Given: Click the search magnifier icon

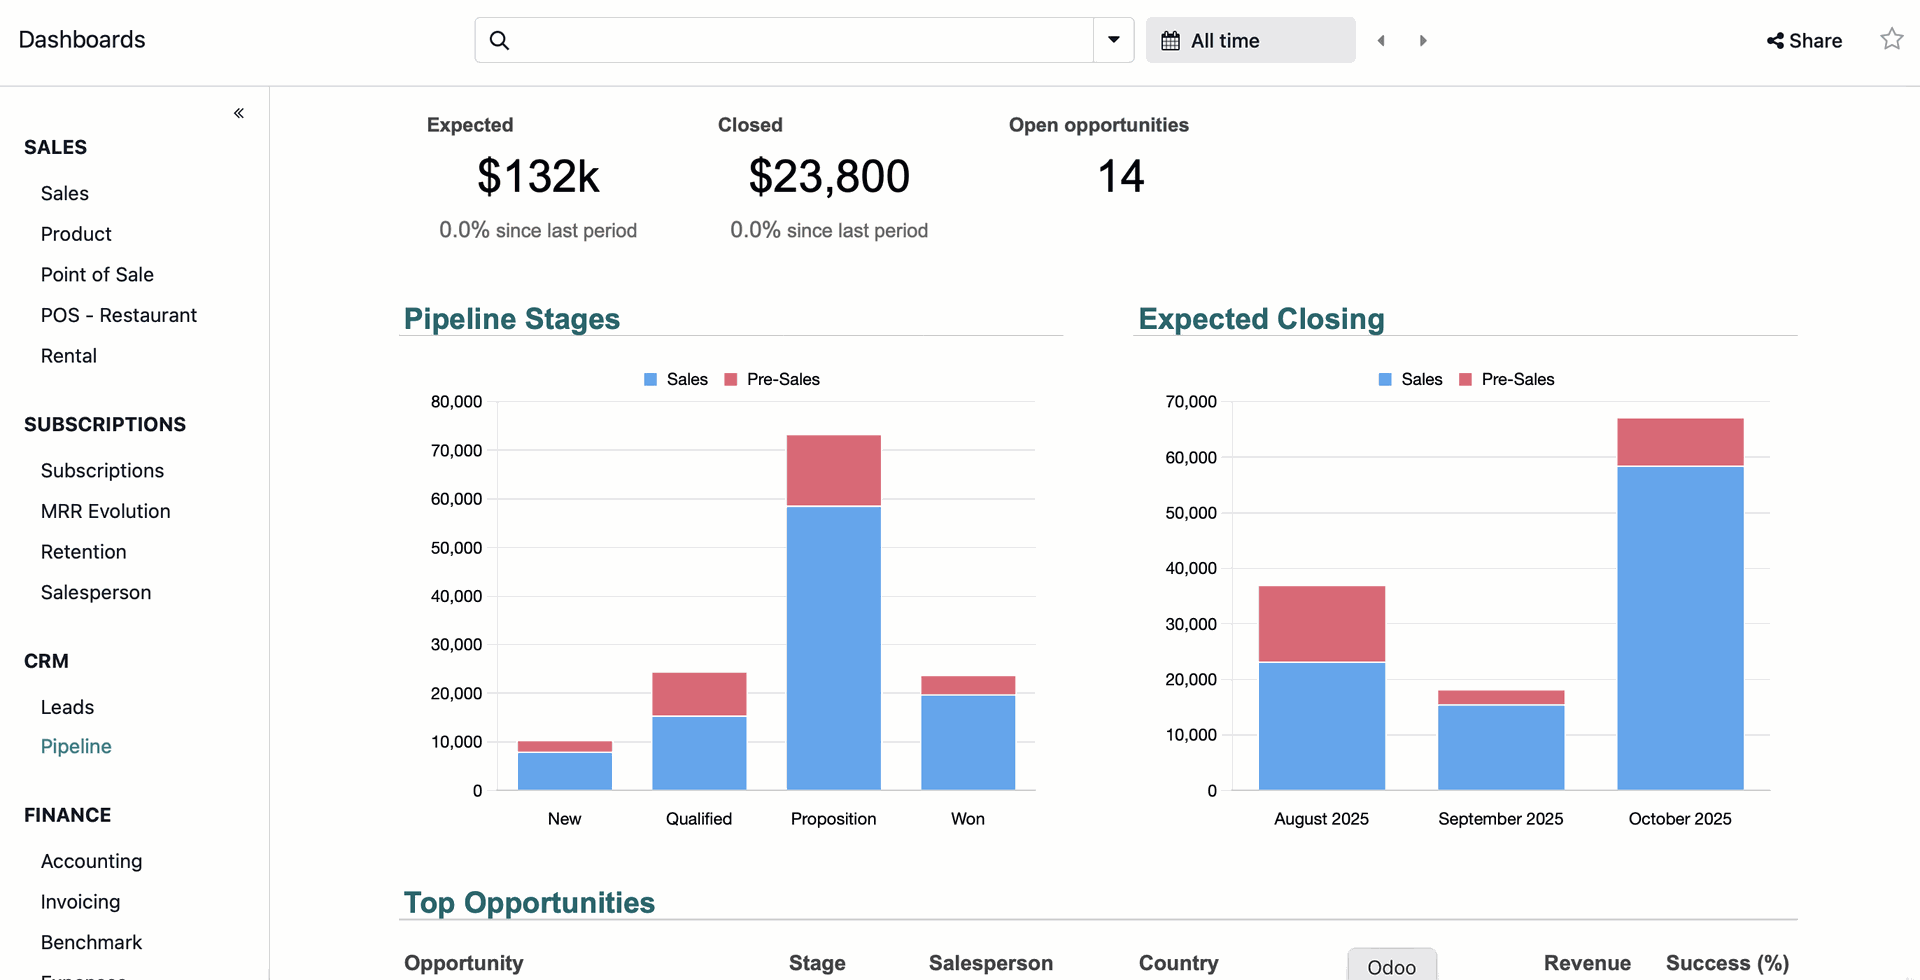Looking at the screenshot, I should click(499, 40).
